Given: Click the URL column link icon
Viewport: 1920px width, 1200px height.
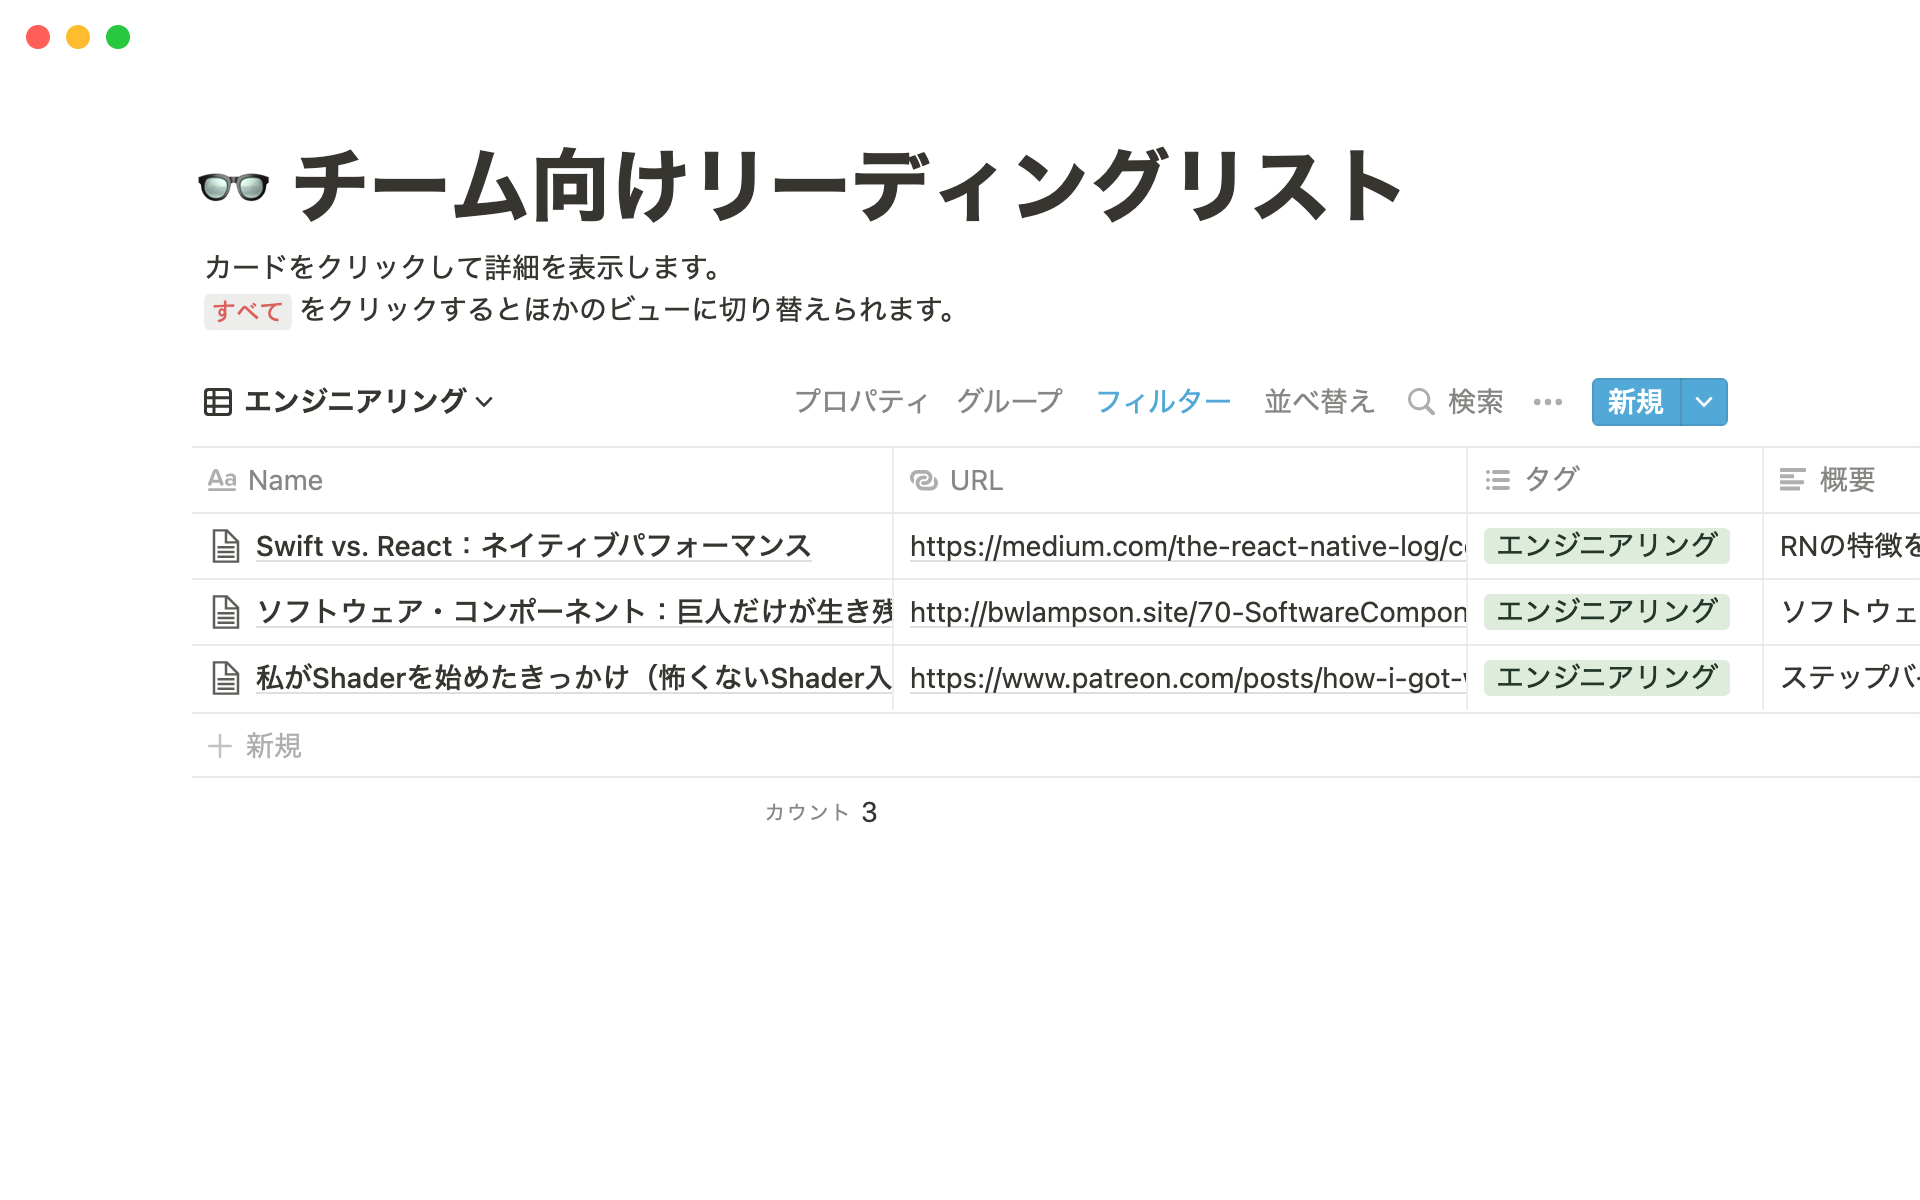Looking at the screenshot, I should click(x=923, y=481).
